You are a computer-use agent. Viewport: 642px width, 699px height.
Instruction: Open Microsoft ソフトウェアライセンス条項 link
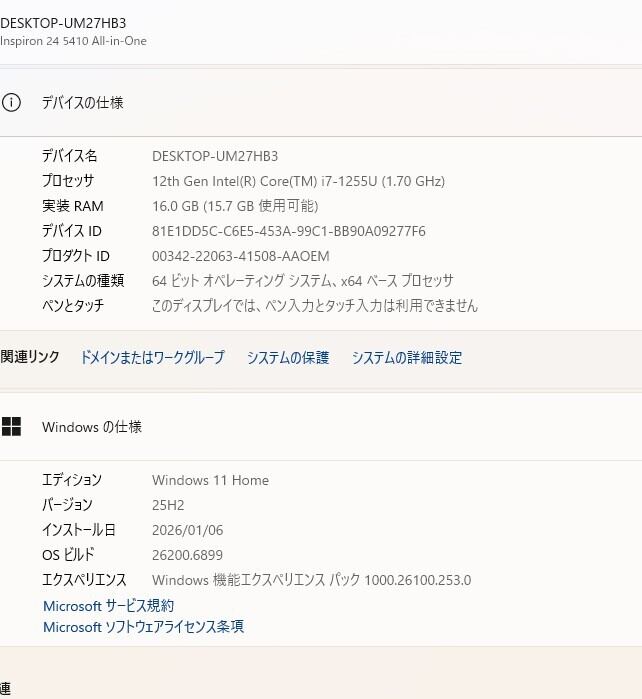pos(143,627)
